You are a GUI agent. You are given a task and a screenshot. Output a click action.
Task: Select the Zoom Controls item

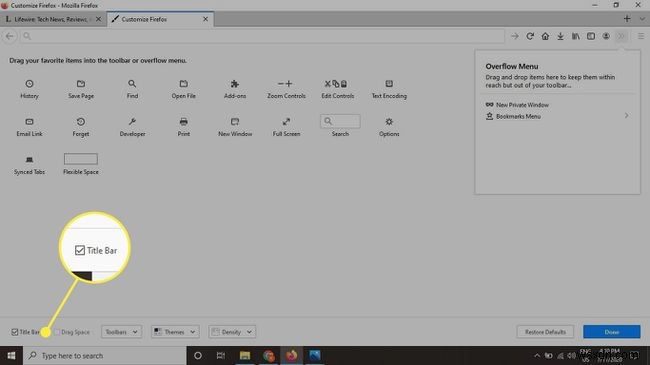click(286, 89)
